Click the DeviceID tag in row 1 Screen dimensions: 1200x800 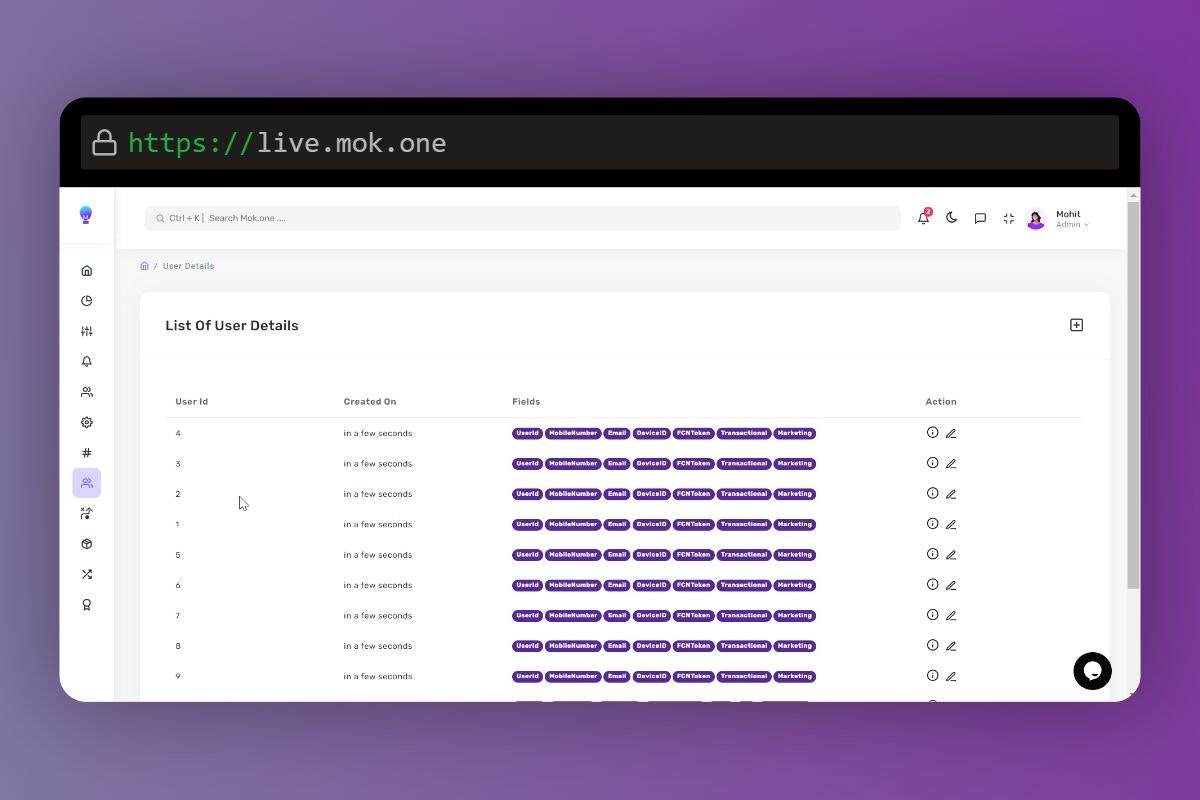[x=651, y=524]
